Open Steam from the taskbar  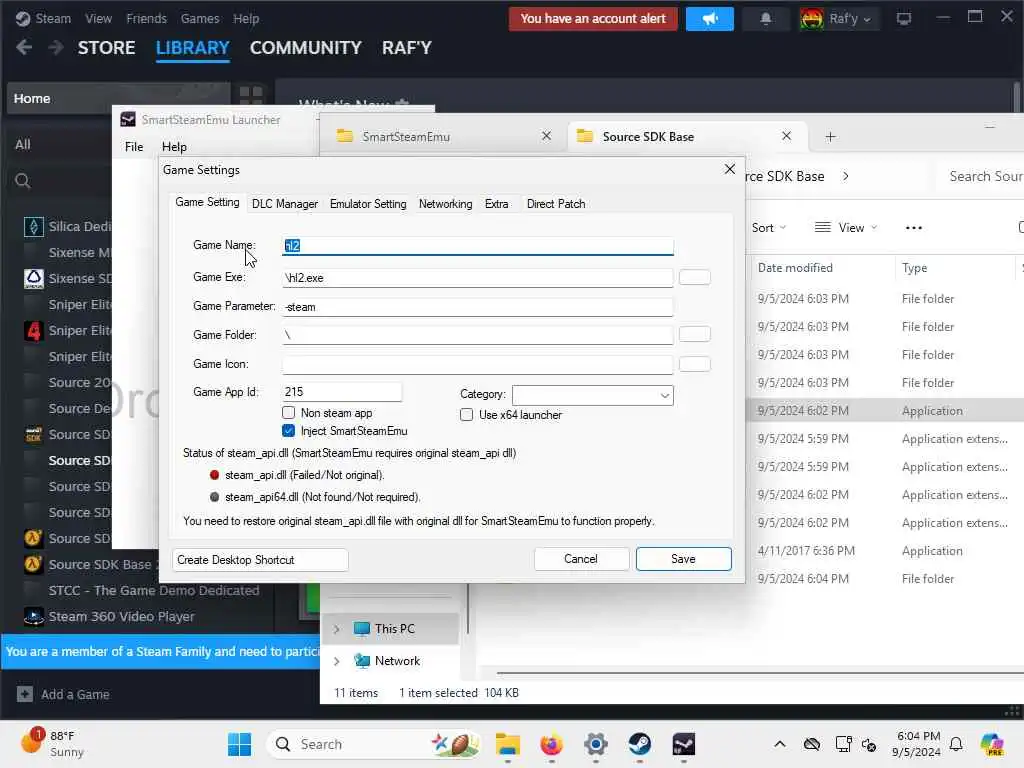639,744
